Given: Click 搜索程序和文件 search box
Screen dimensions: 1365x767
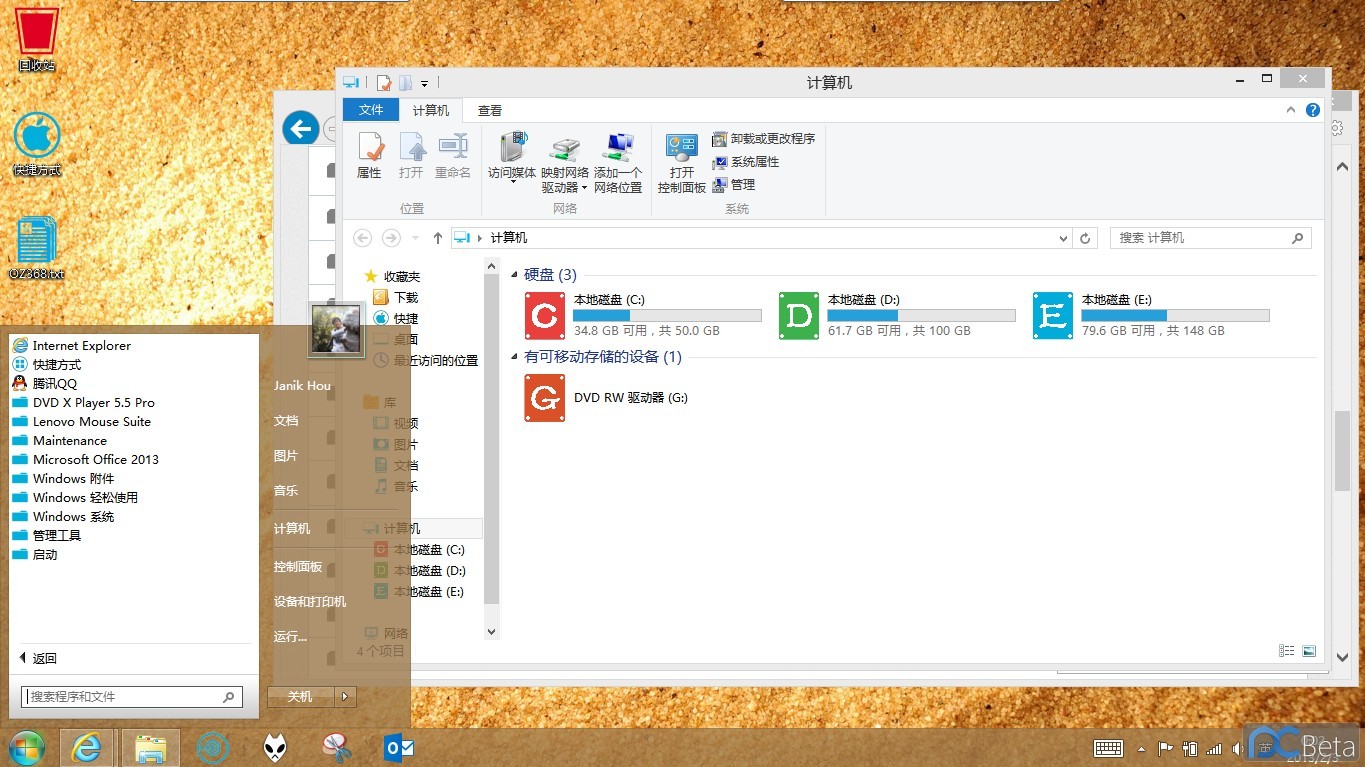Looking at the screenshot, I should [131, 697].
